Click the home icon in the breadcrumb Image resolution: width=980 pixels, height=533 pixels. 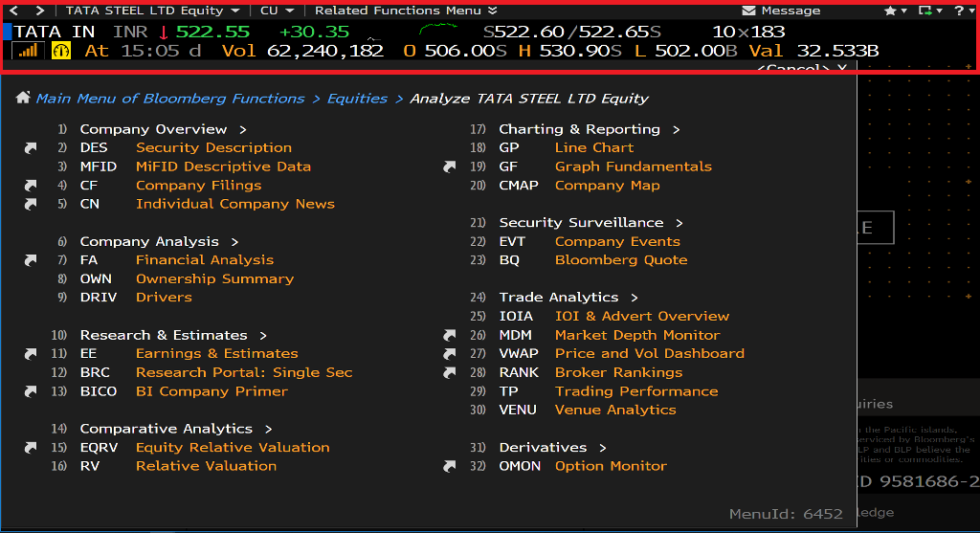pyautogui.click(x=22, y=98)
